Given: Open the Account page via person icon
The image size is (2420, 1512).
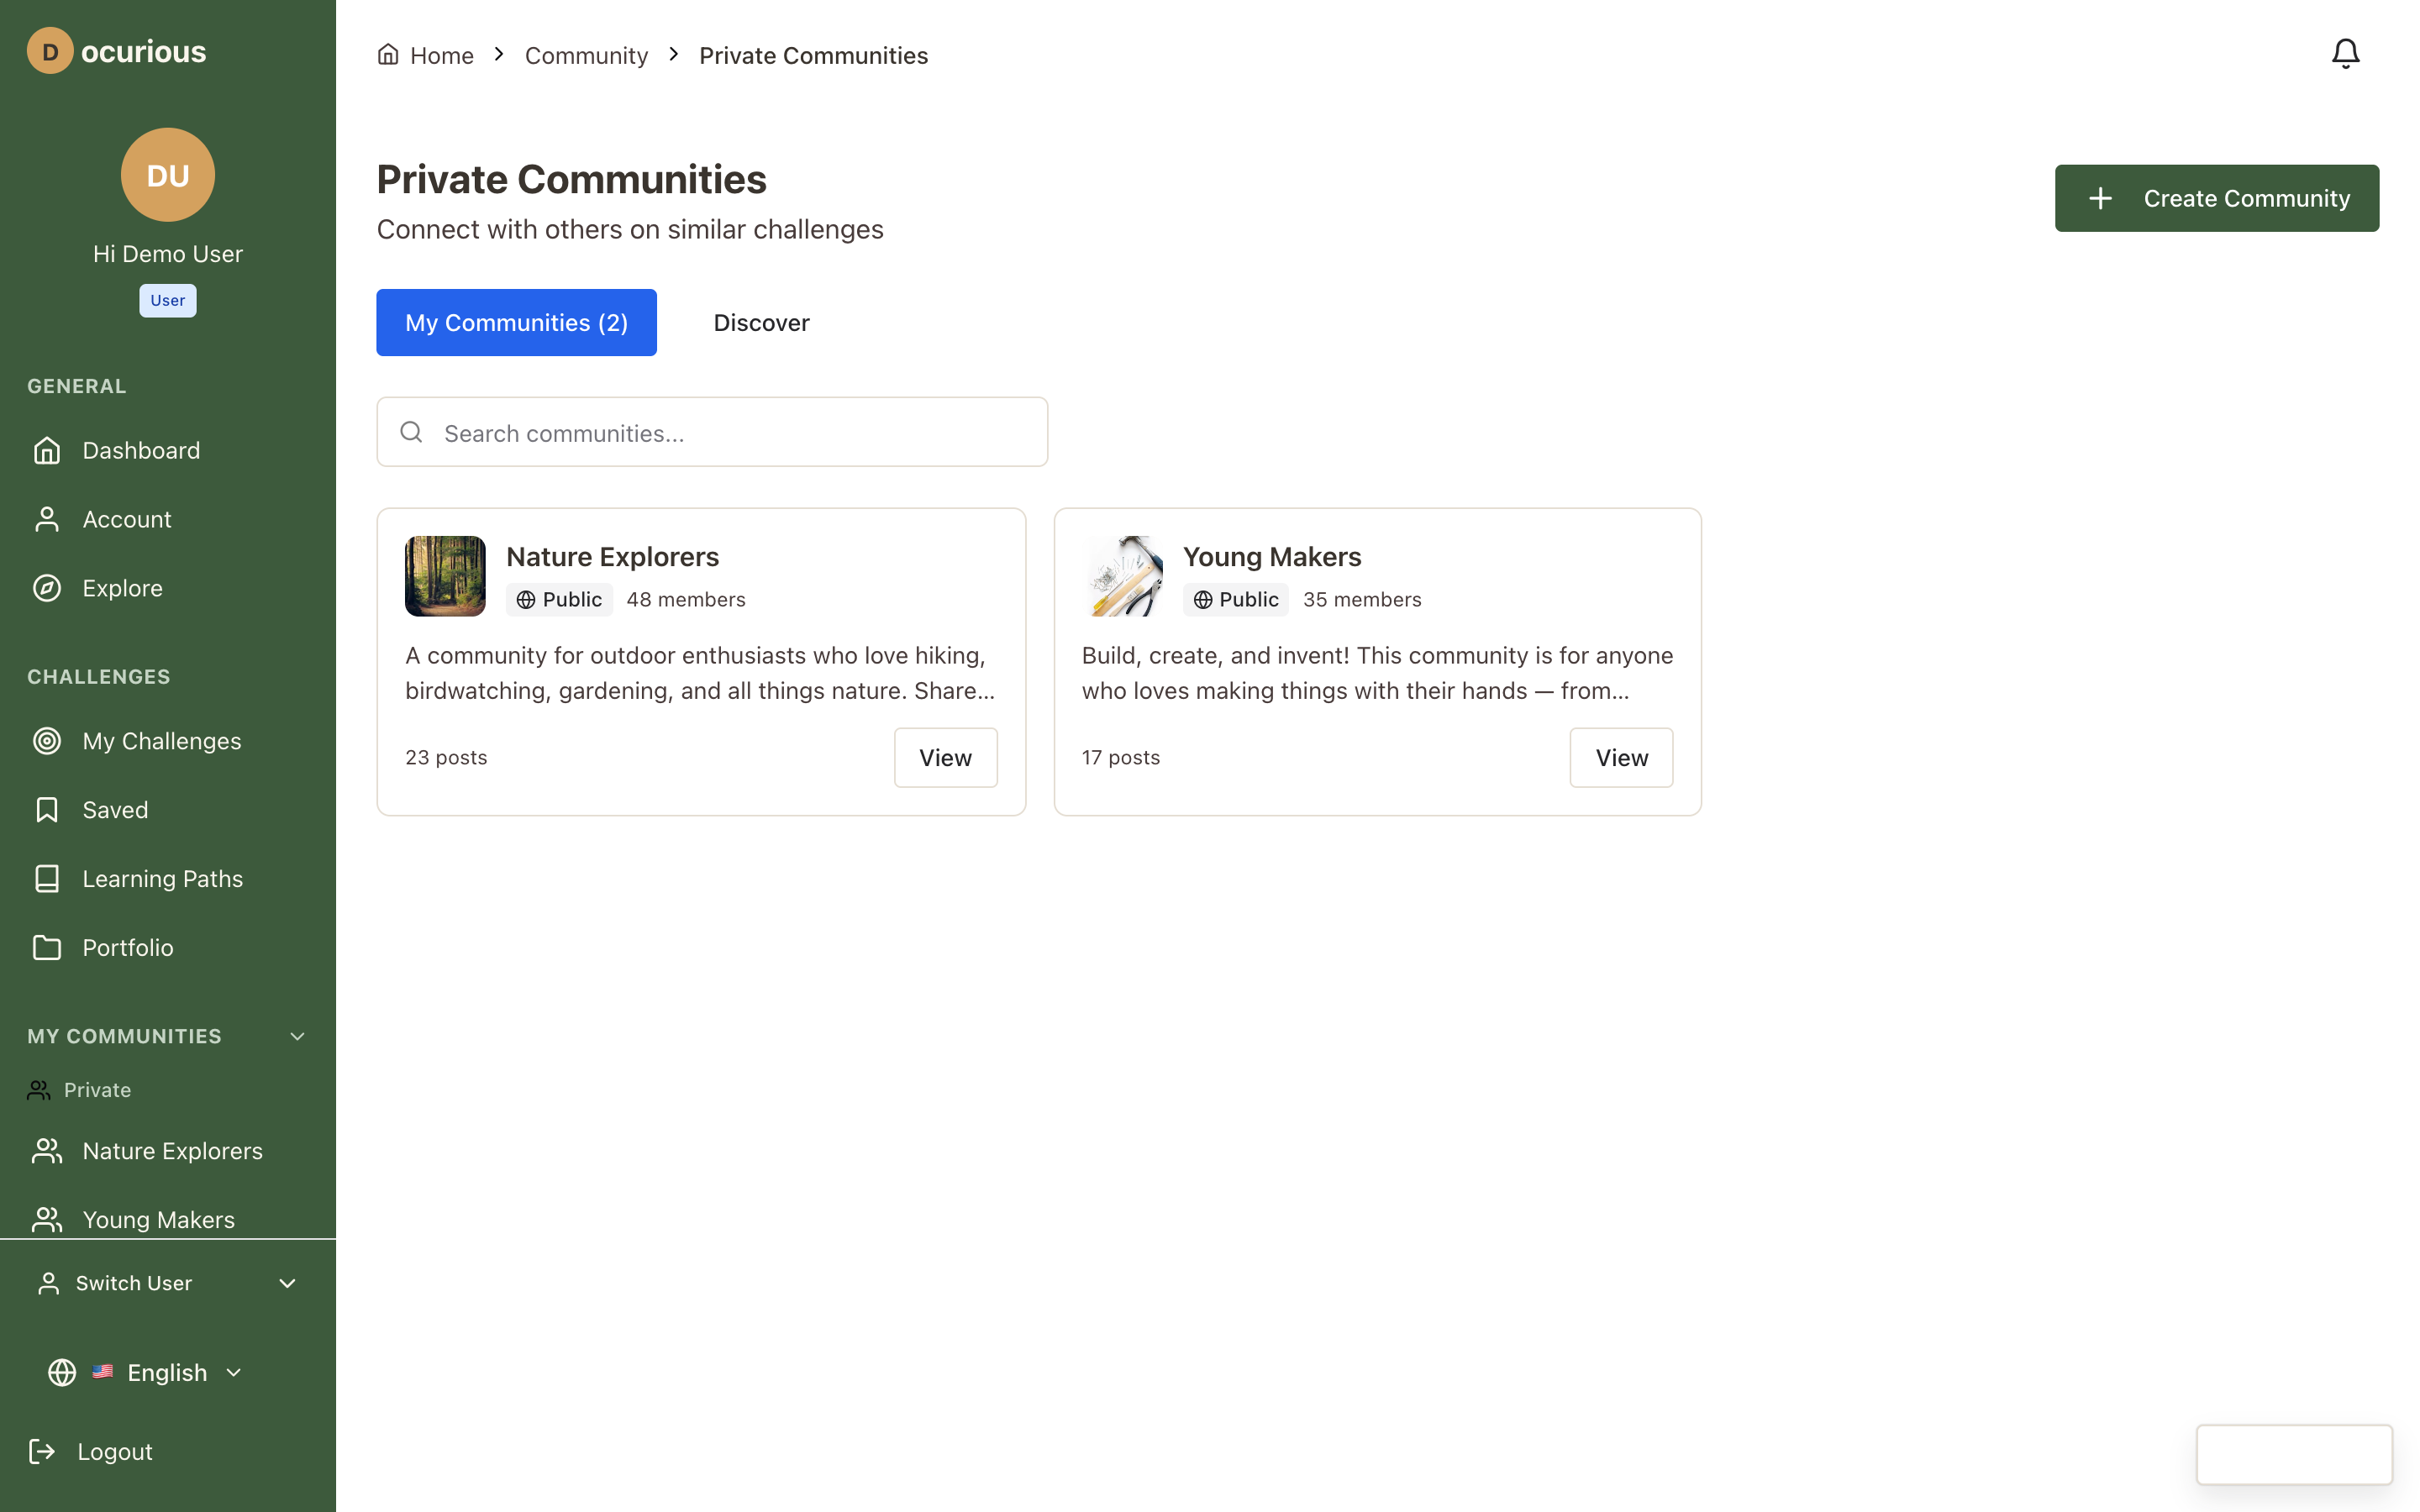Looking at the screenshot, I should (47, 519).
